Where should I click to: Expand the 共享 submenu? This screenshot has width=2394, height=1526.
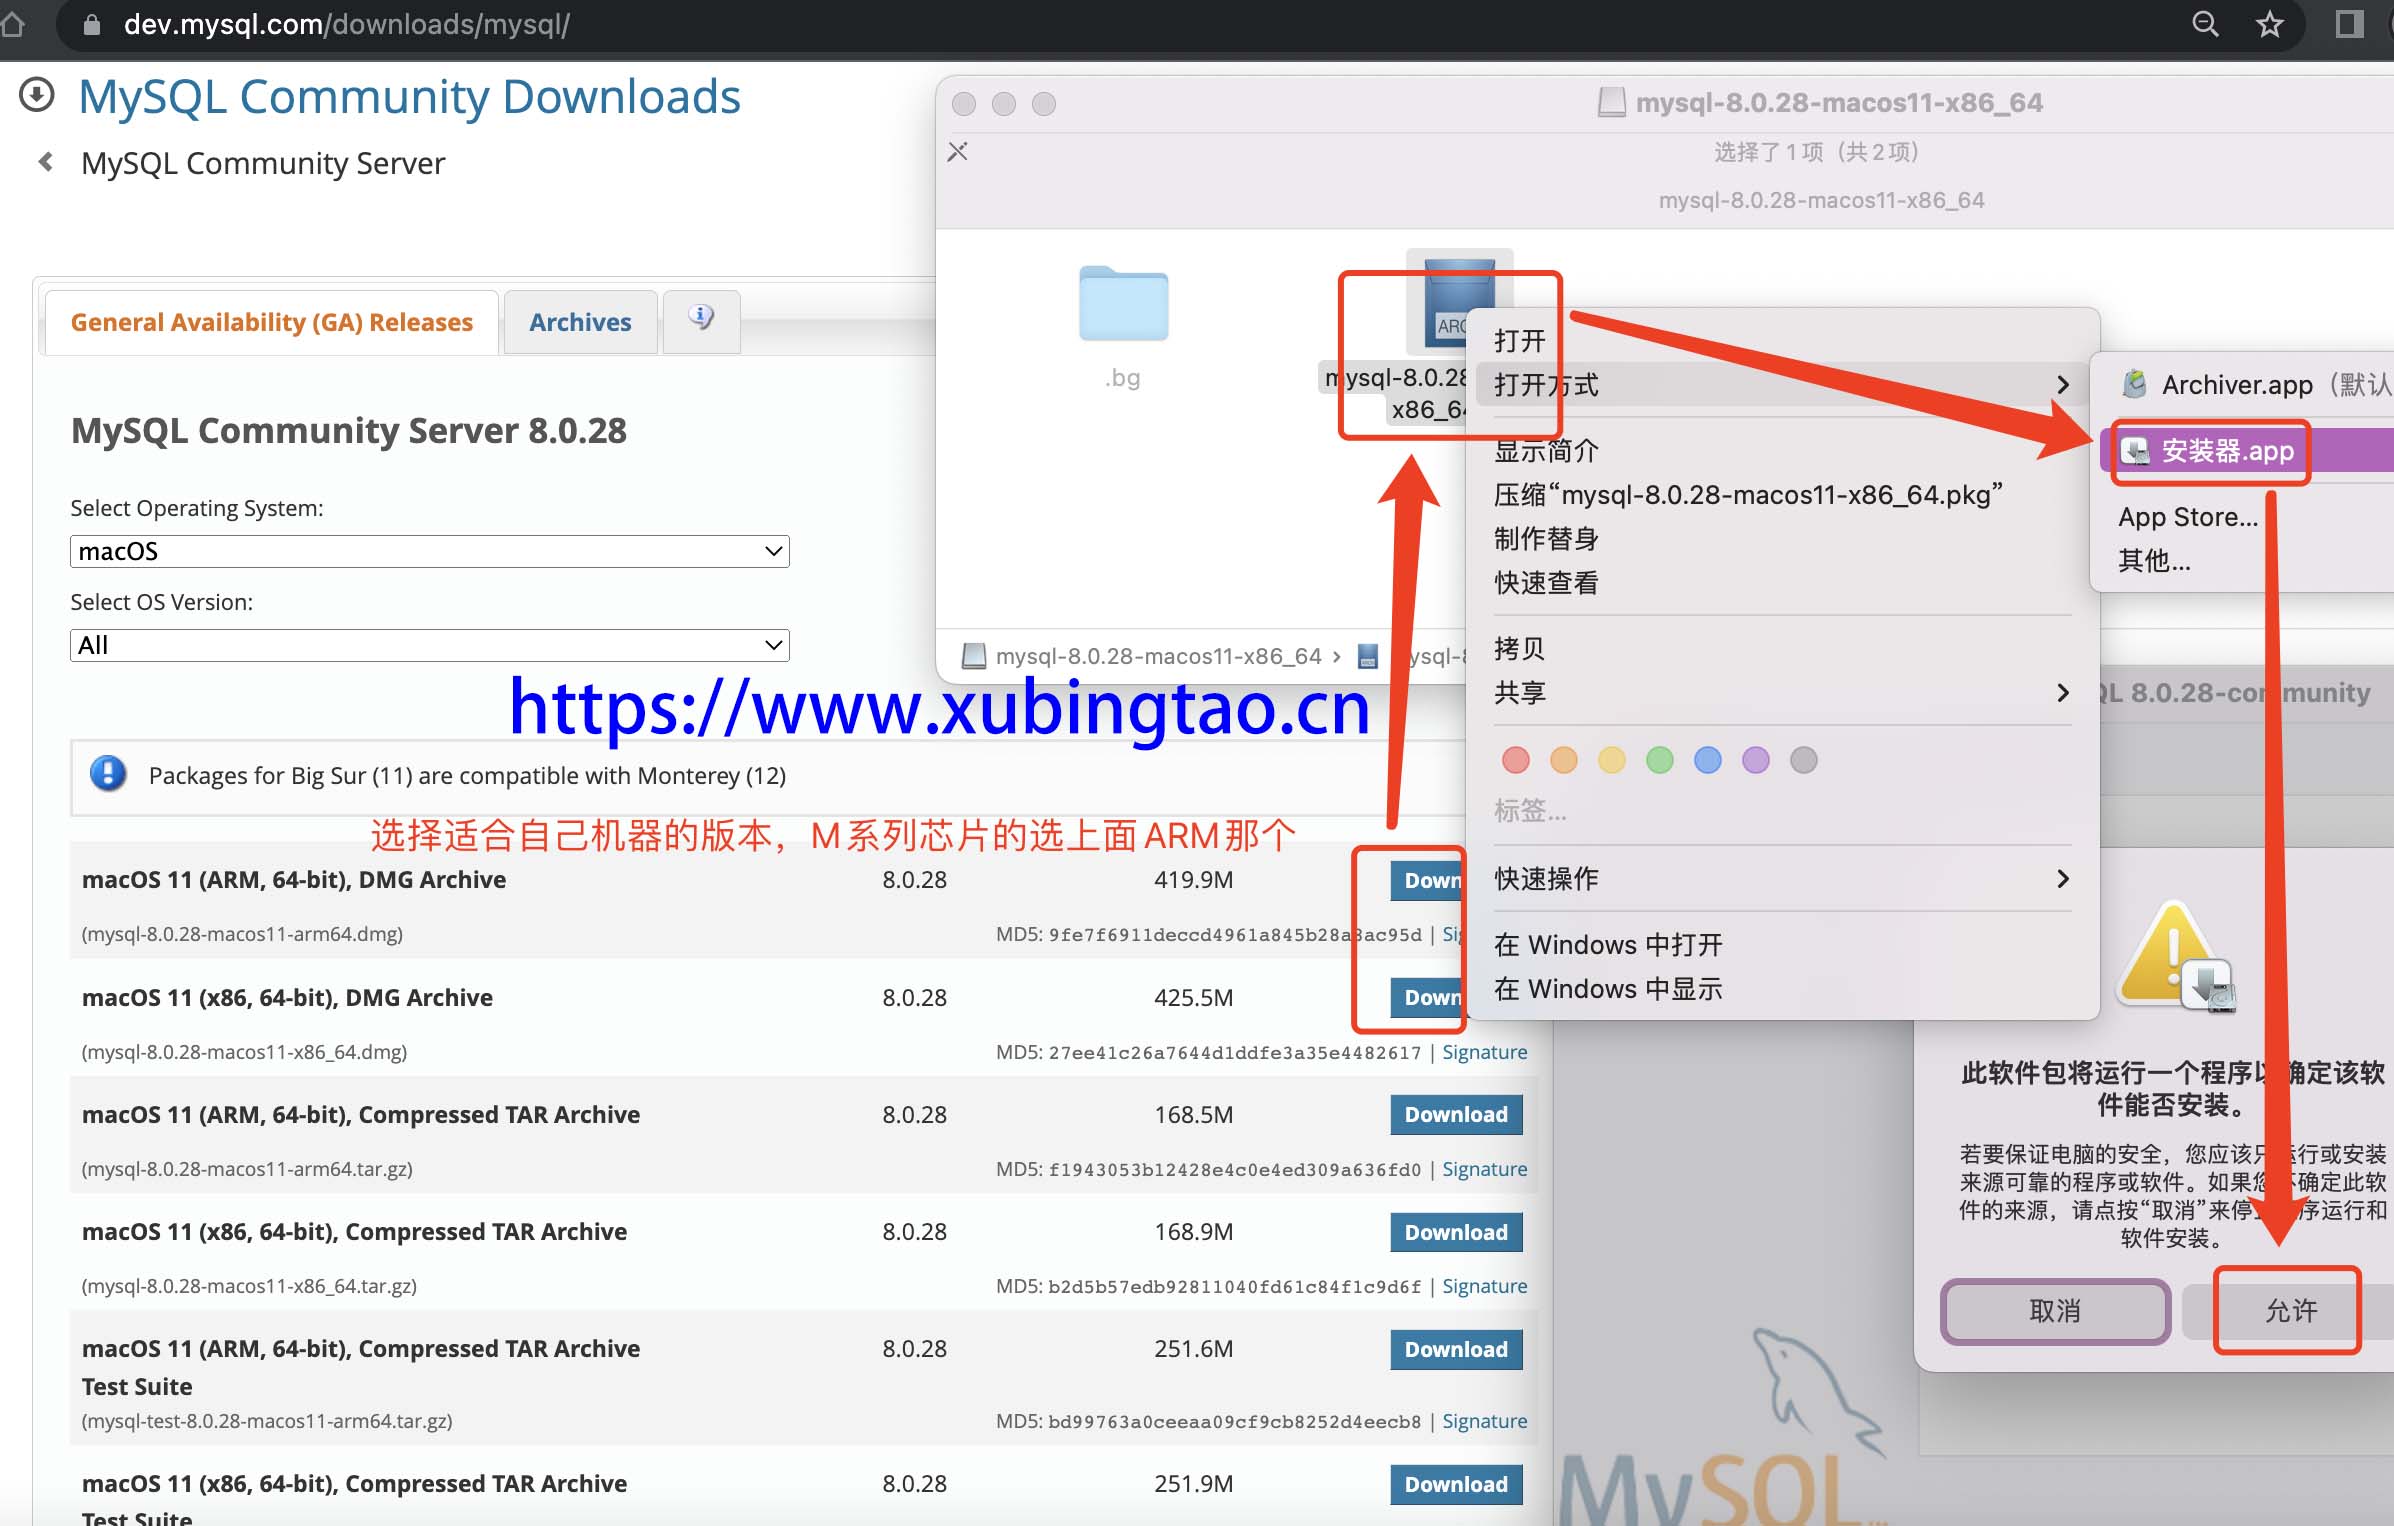click(x=1780, y=693)
